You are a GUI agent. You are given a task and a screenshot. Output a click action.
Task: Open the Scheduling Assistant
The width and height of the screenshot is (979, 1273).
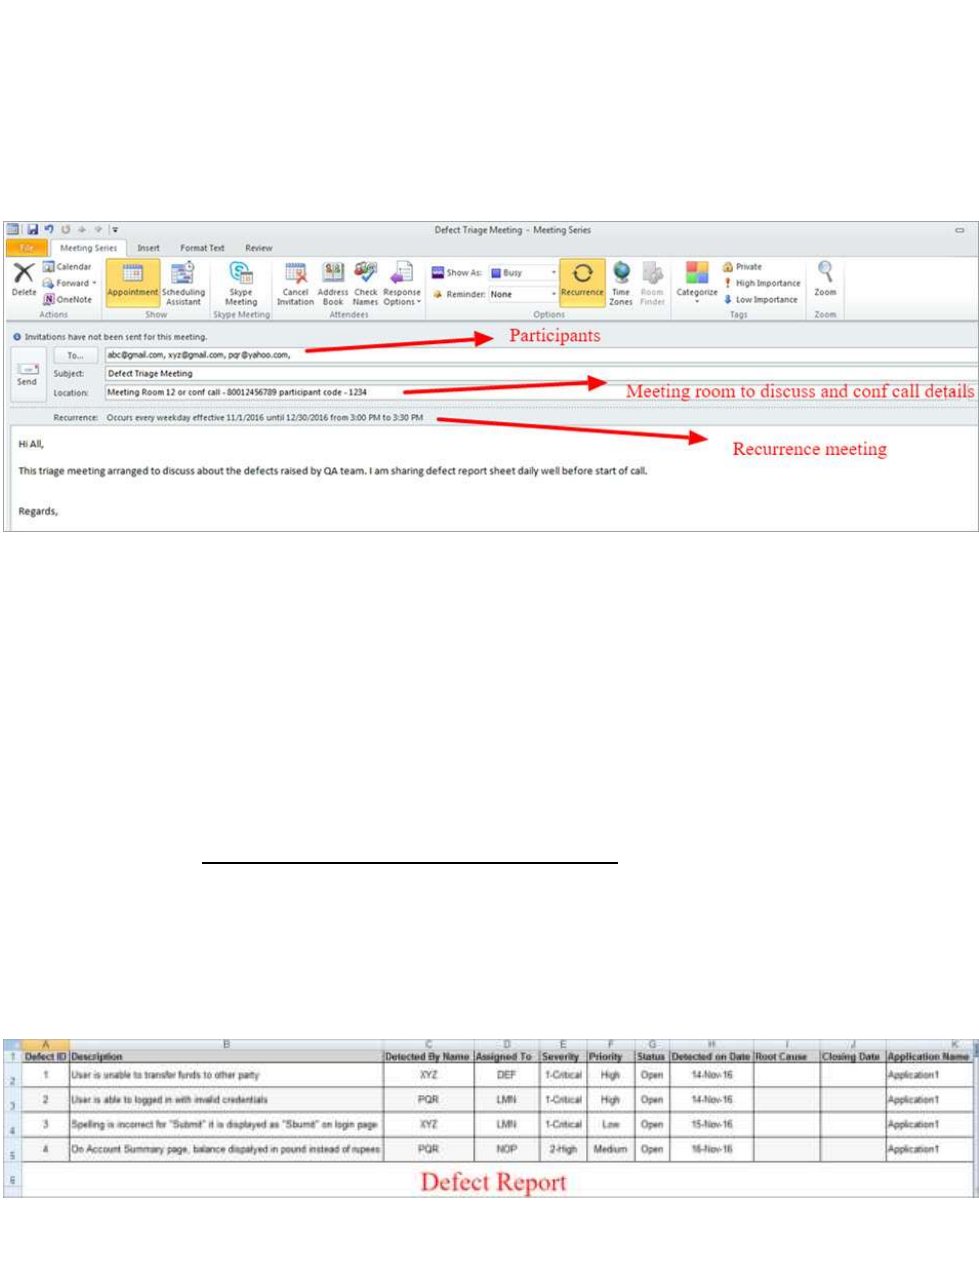[x=183, y=283]
